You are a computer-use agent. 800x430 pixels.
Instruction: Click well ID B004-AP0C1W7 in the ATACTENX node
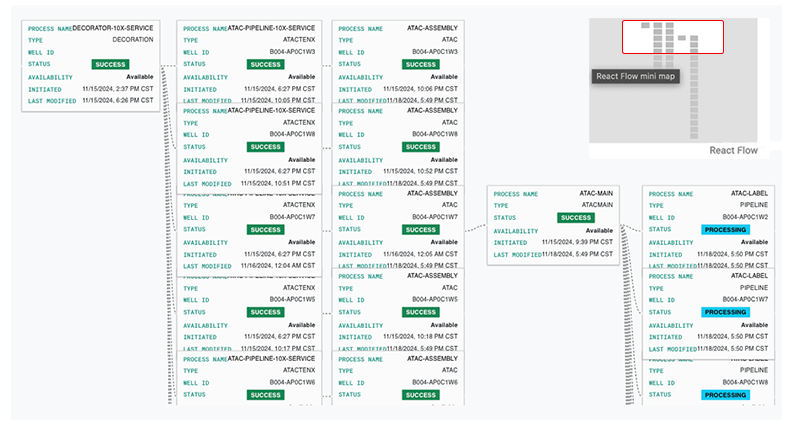pos(292,217)
